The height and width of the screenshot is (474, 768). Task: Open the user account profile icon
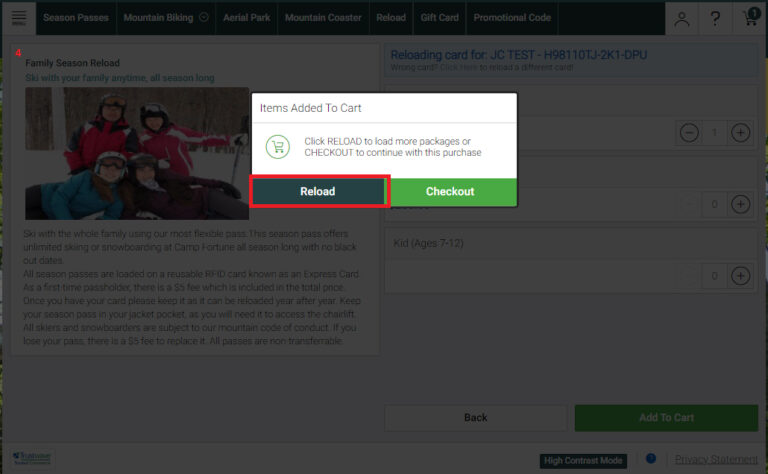pos(682,18)
